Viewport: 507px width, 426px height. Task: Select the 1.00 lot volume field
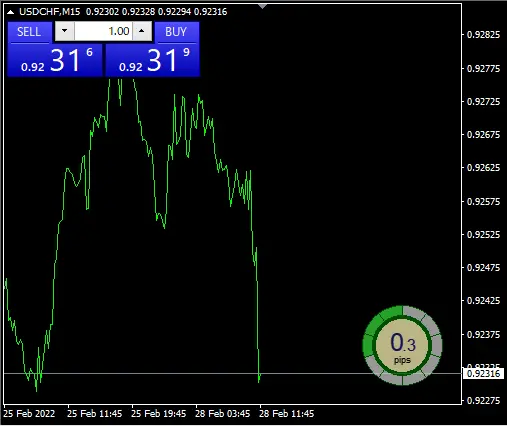[103, 31]
